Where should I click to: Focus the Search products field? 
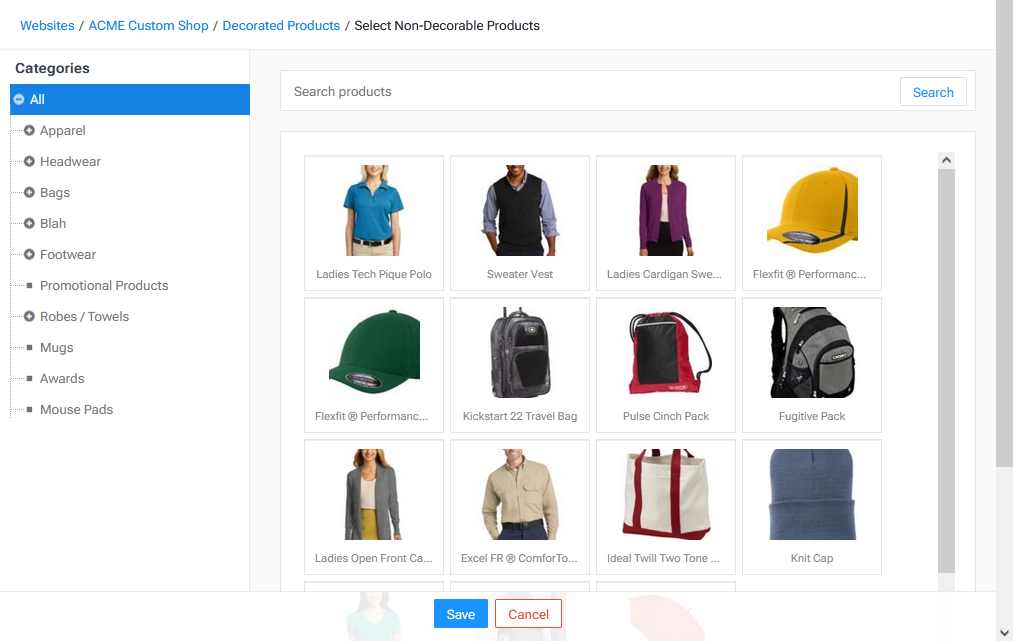pos(590,92)
